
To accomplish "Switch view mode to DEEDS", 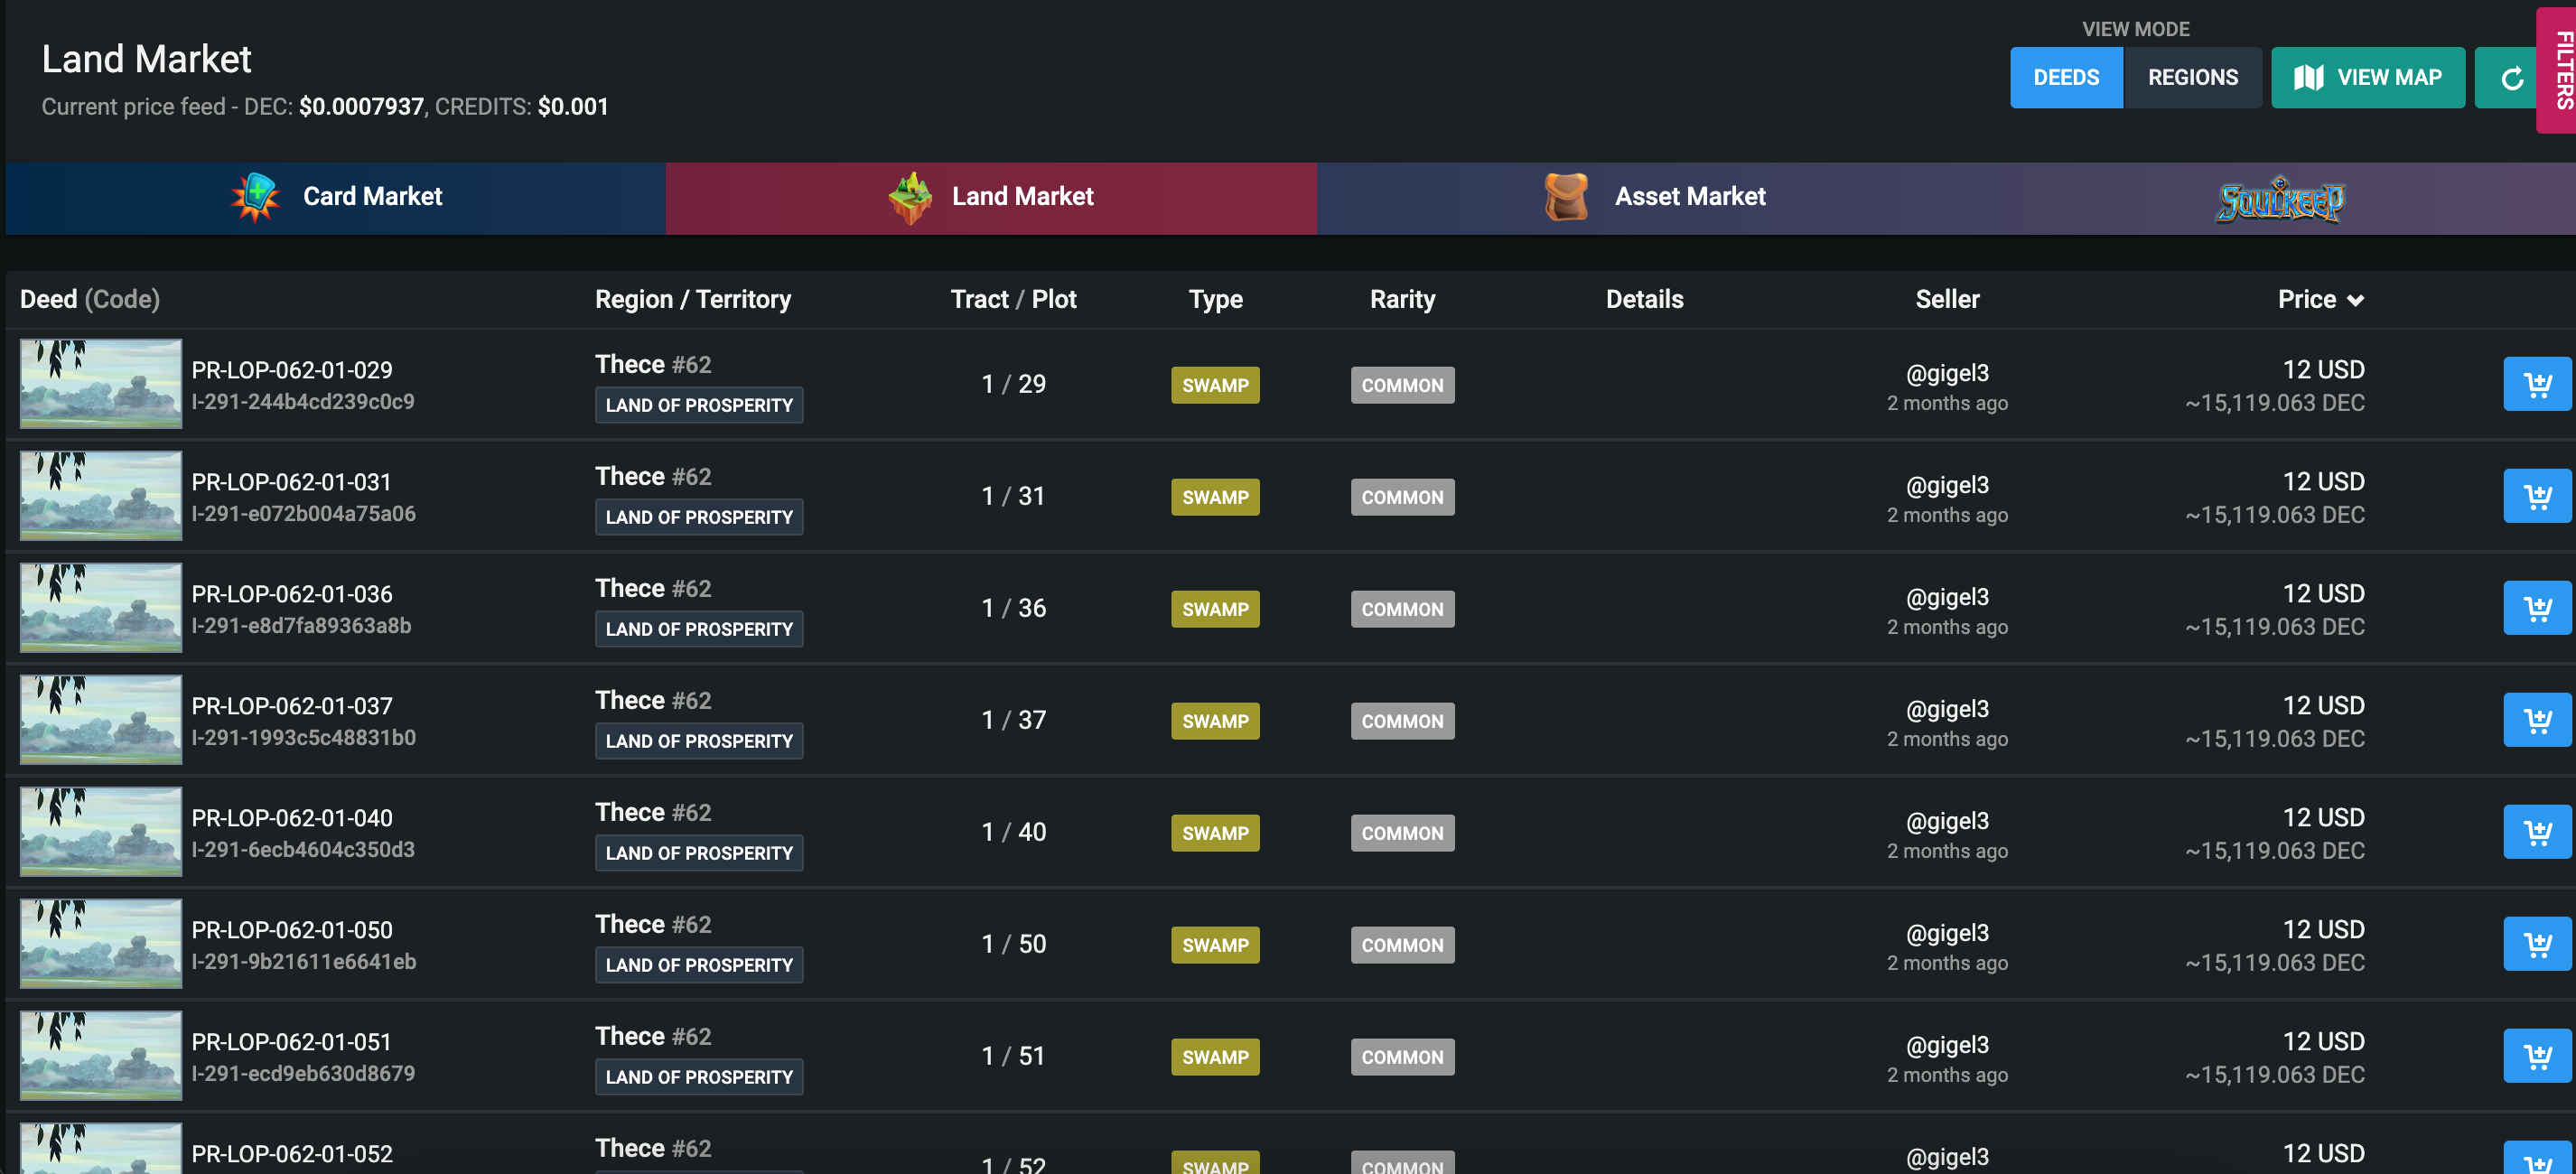I will 2065,78.
